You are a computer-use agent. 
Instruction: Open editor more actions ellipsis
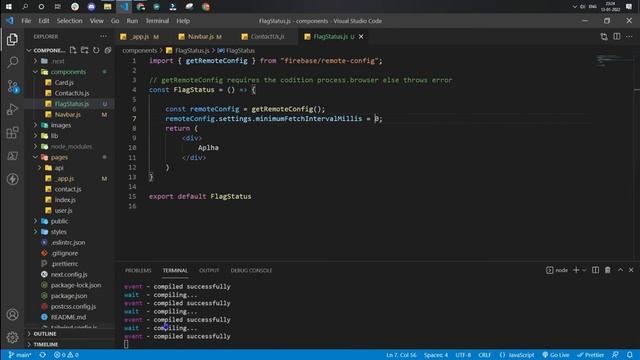click(x=629, y=37)
